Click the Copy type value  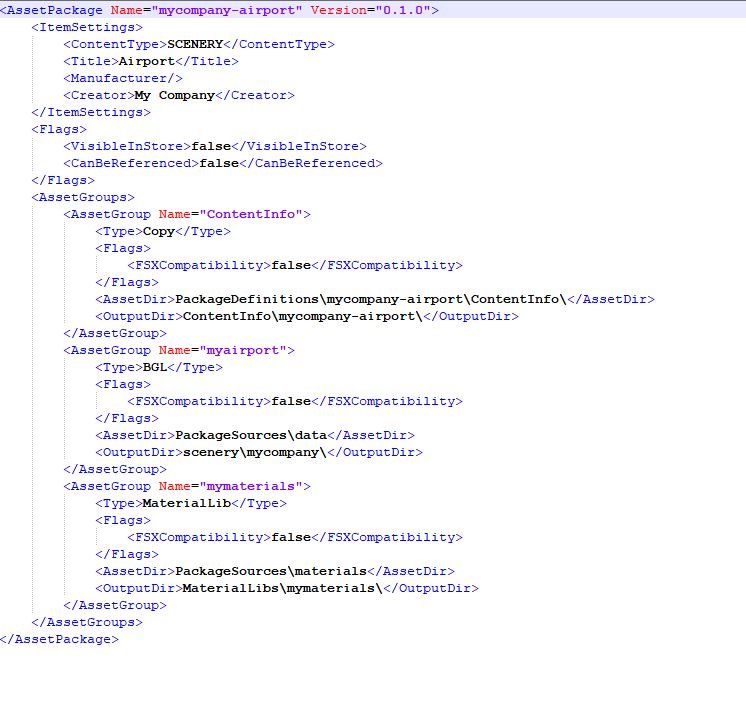159,231
